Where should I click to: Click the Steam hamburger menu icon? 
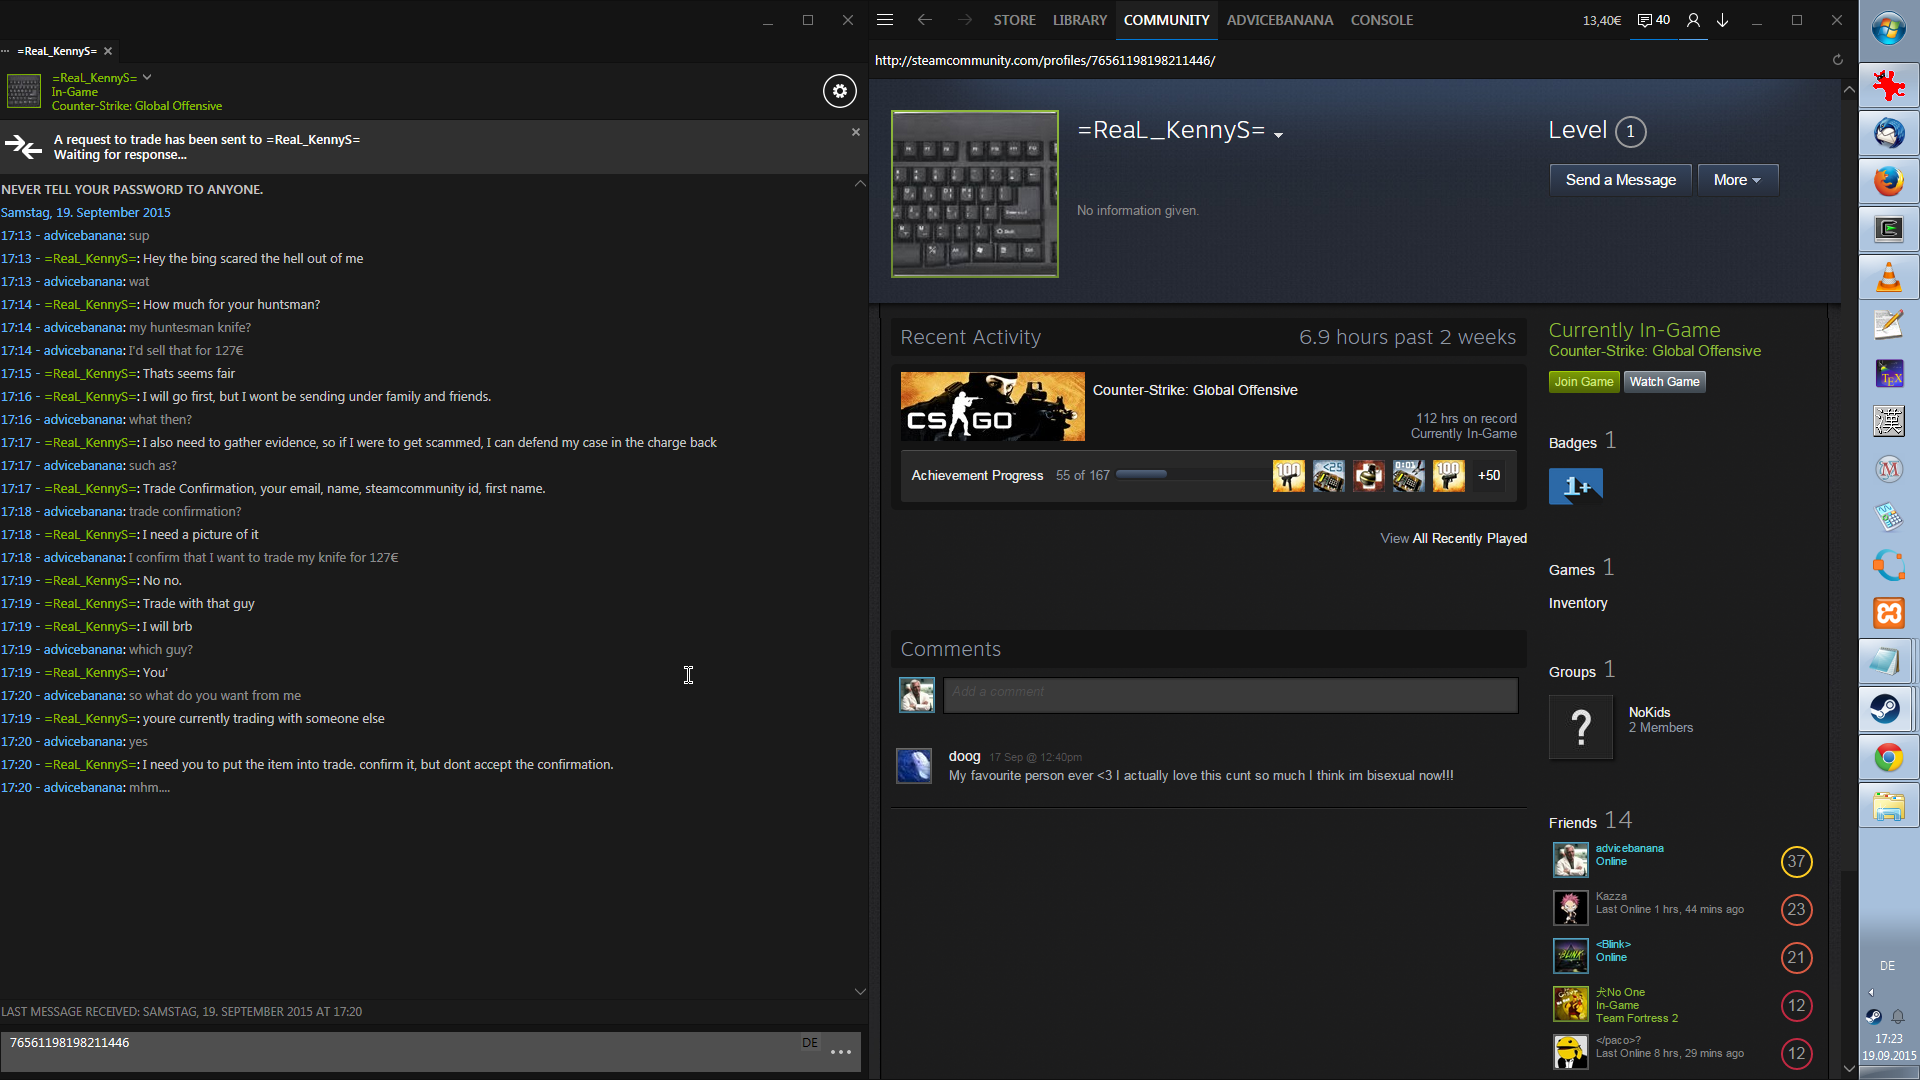885,20
